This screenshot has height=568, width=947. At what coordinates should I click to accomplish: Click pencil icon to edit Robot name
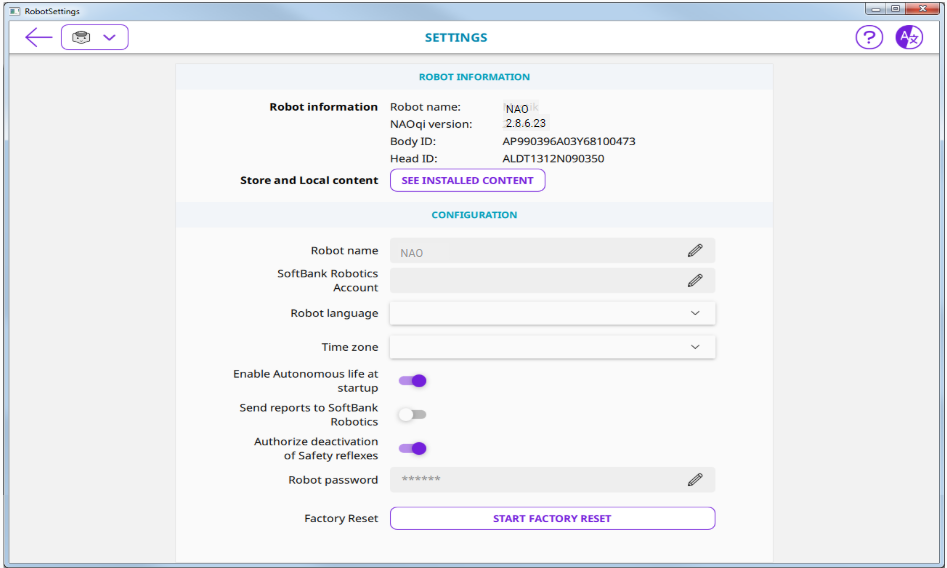pos(695,251)
